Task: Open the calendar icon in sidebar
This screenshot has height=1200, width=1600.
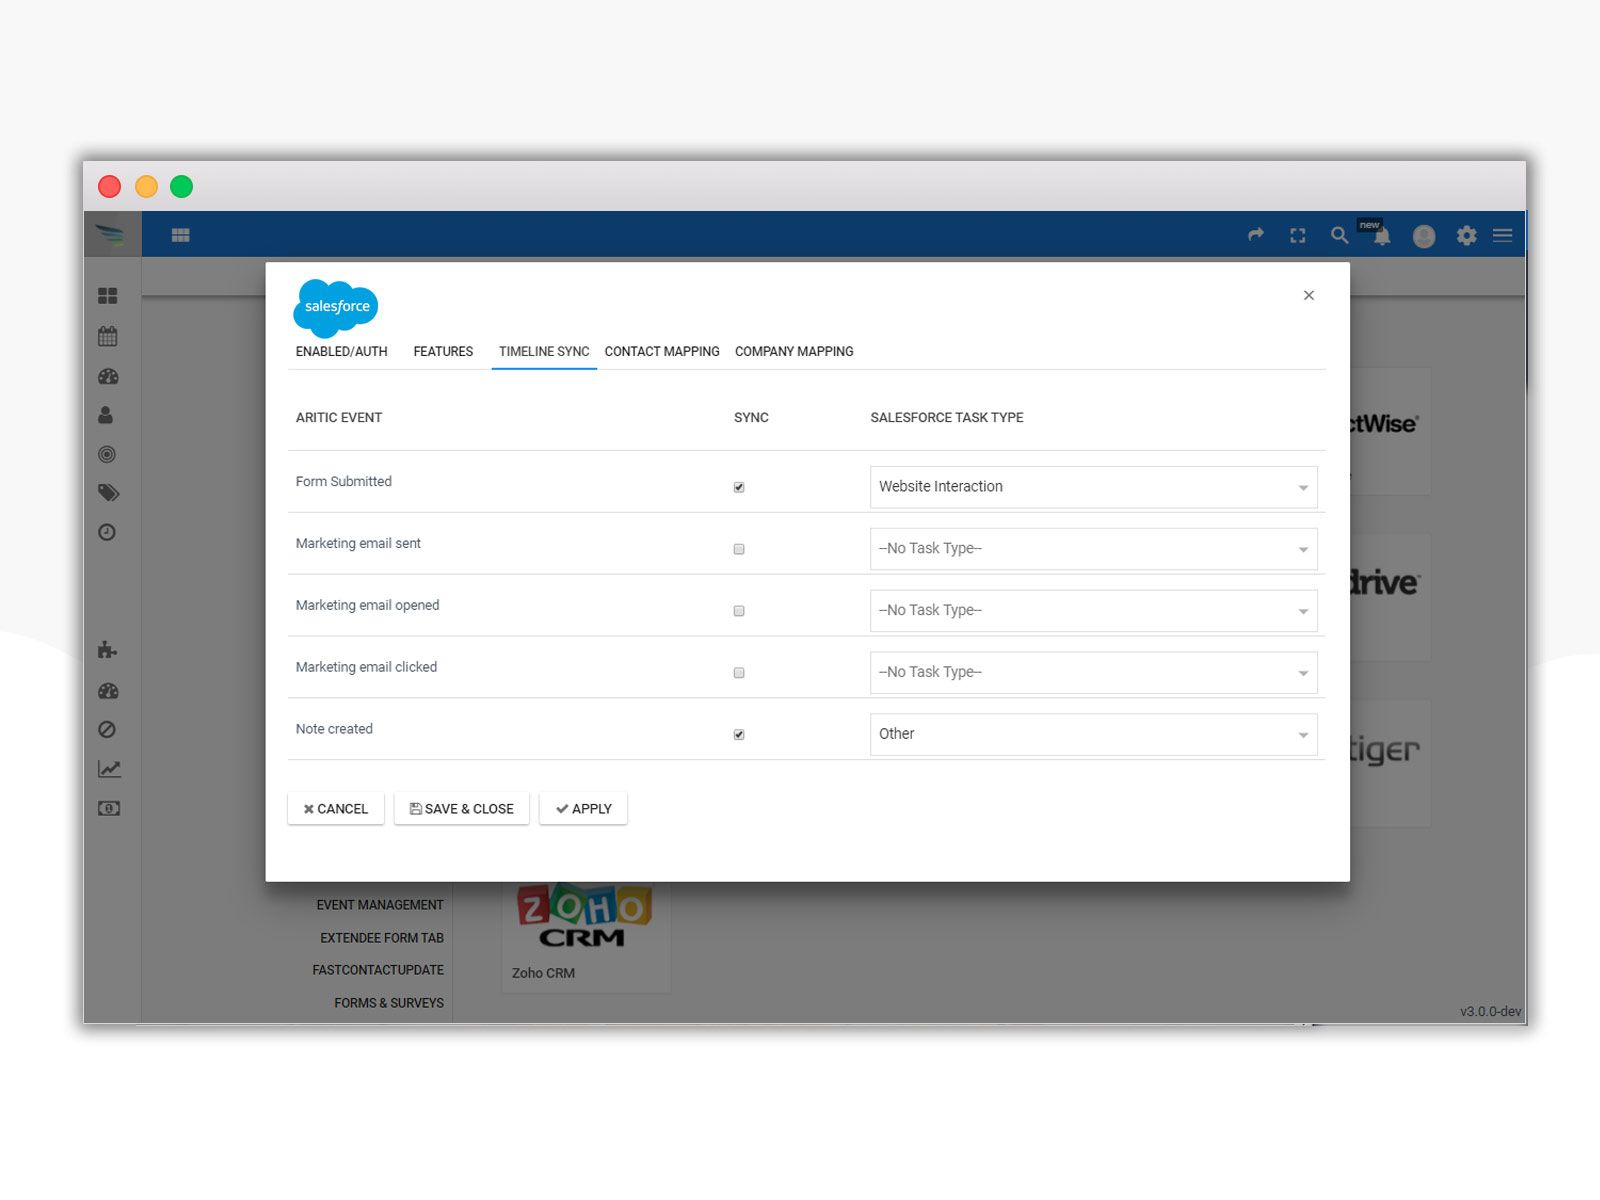Action: [108, 336]
